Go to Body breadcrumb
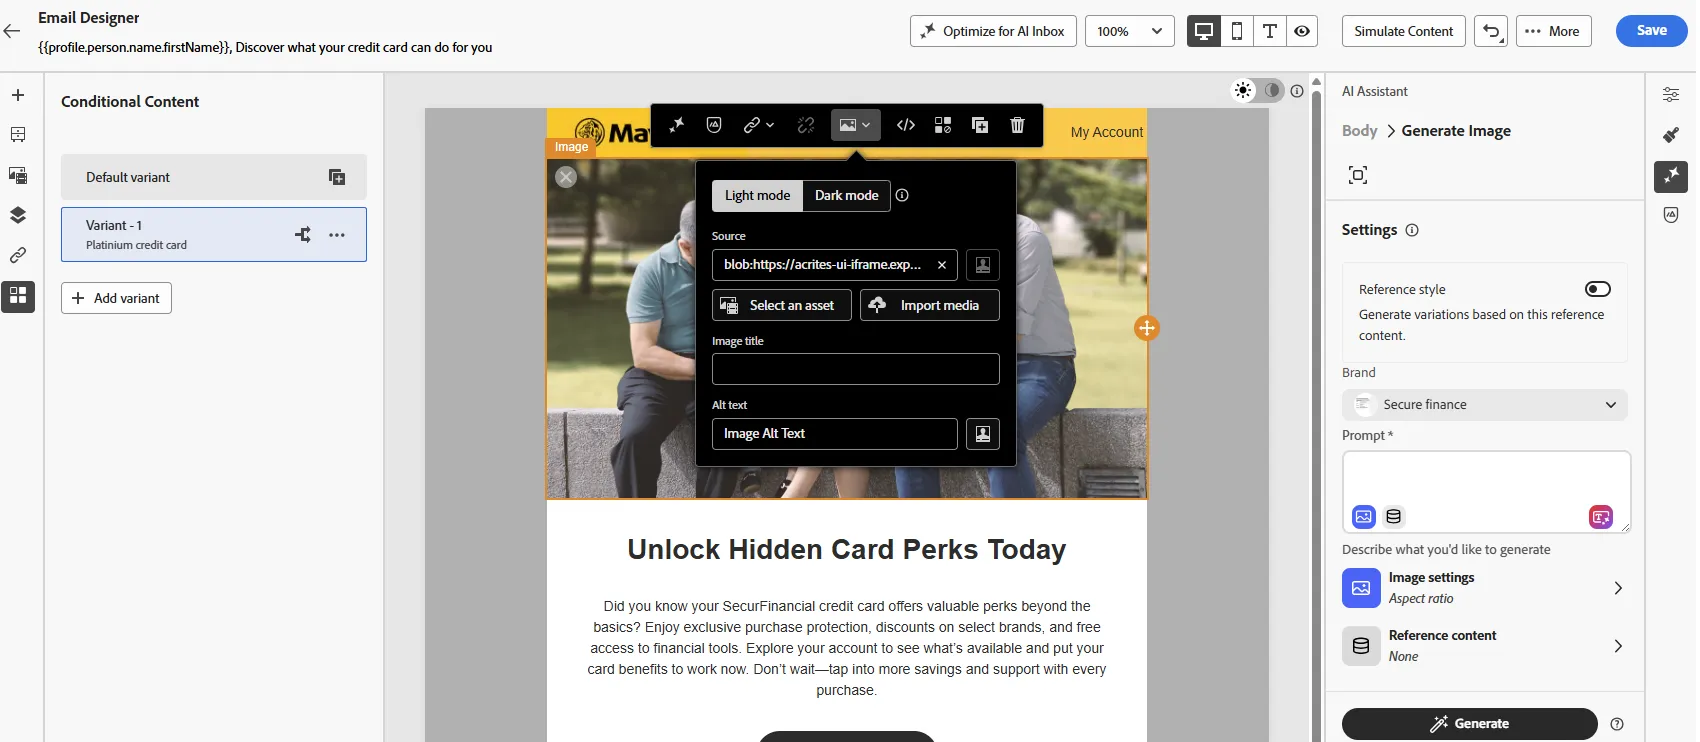 click(x=1359, y=131)
